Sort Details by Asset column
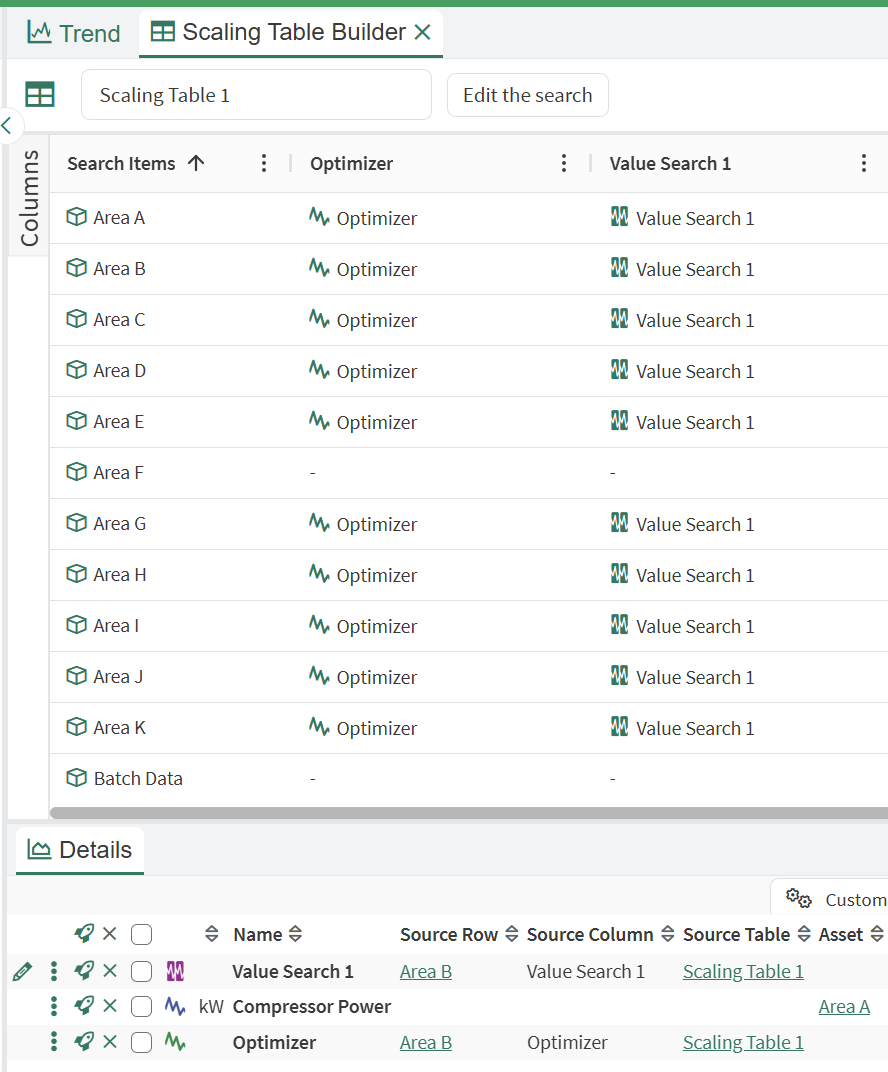The width and height of the screenshot is (888, 1072). point(851,935)
